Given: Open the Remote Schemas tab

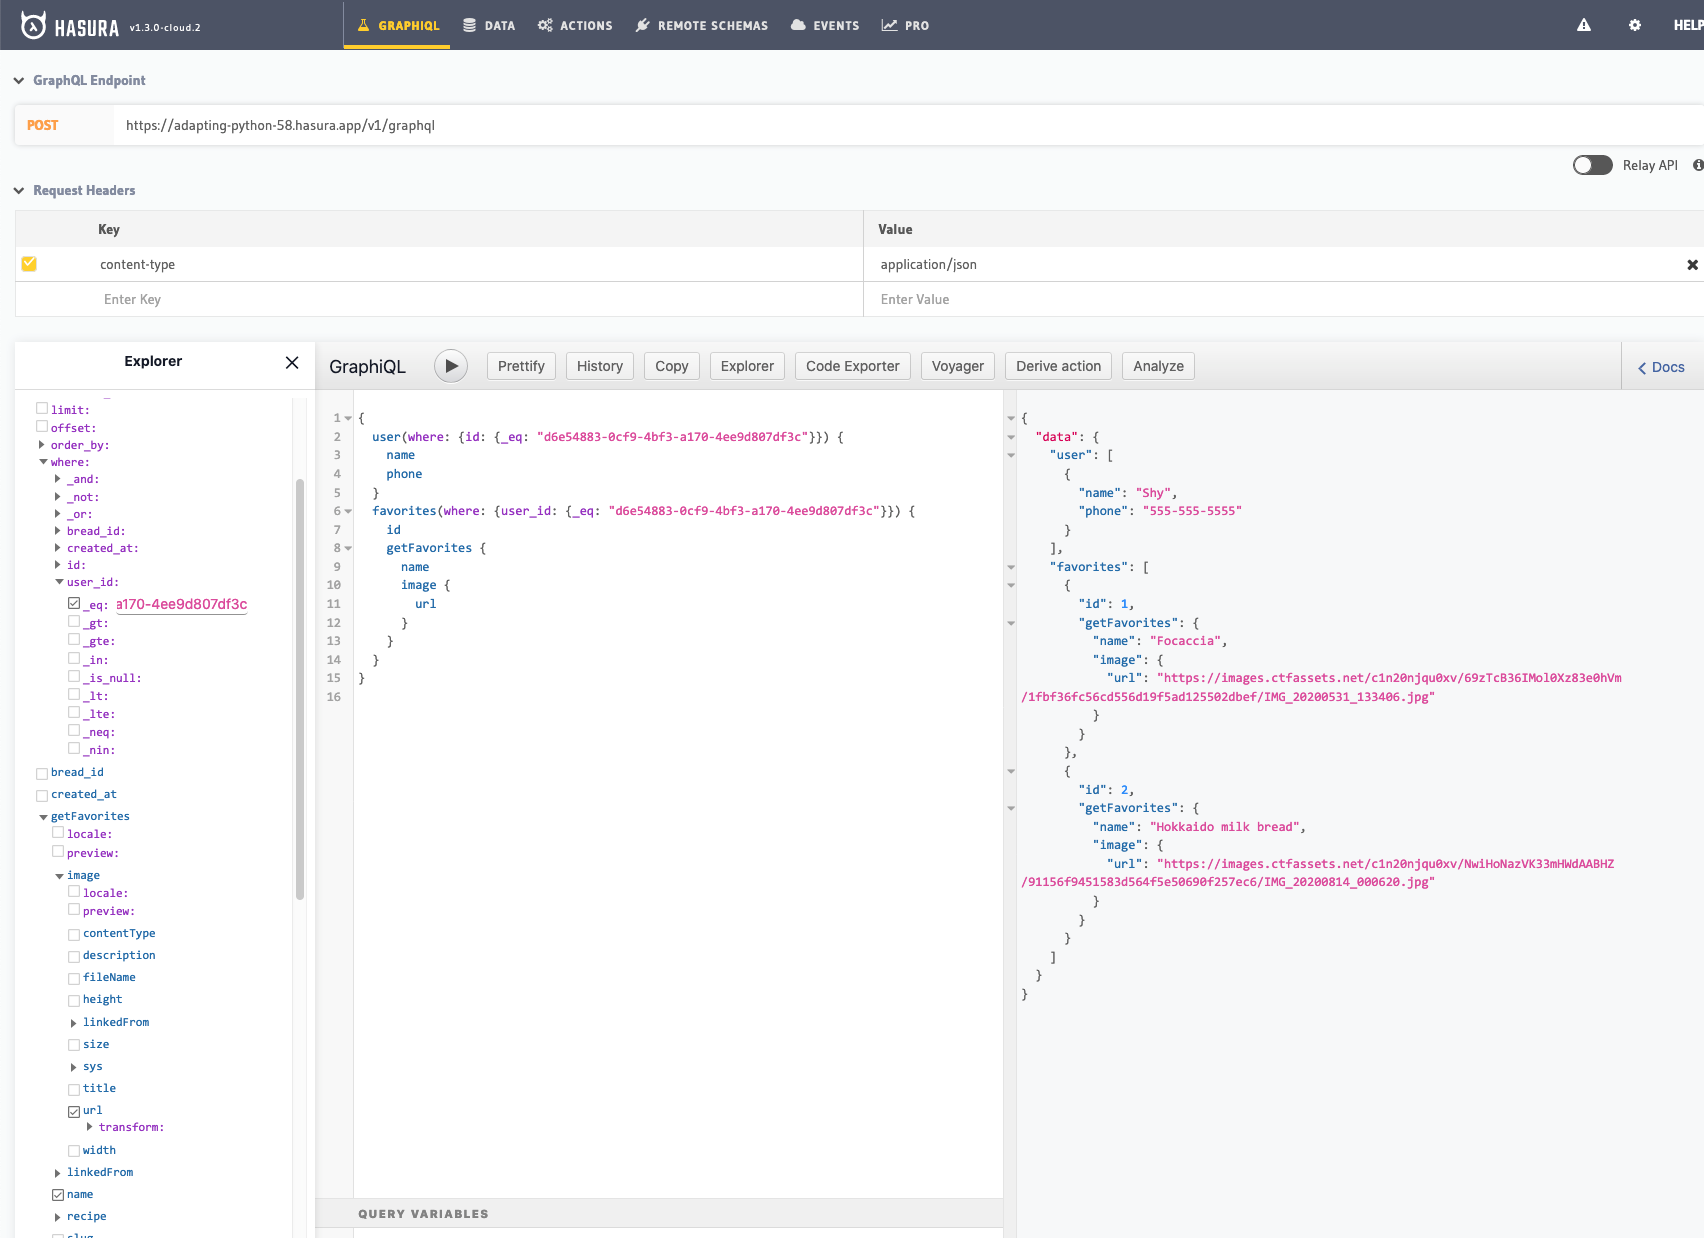Looking at the screenshot, I should click(702, 25).
